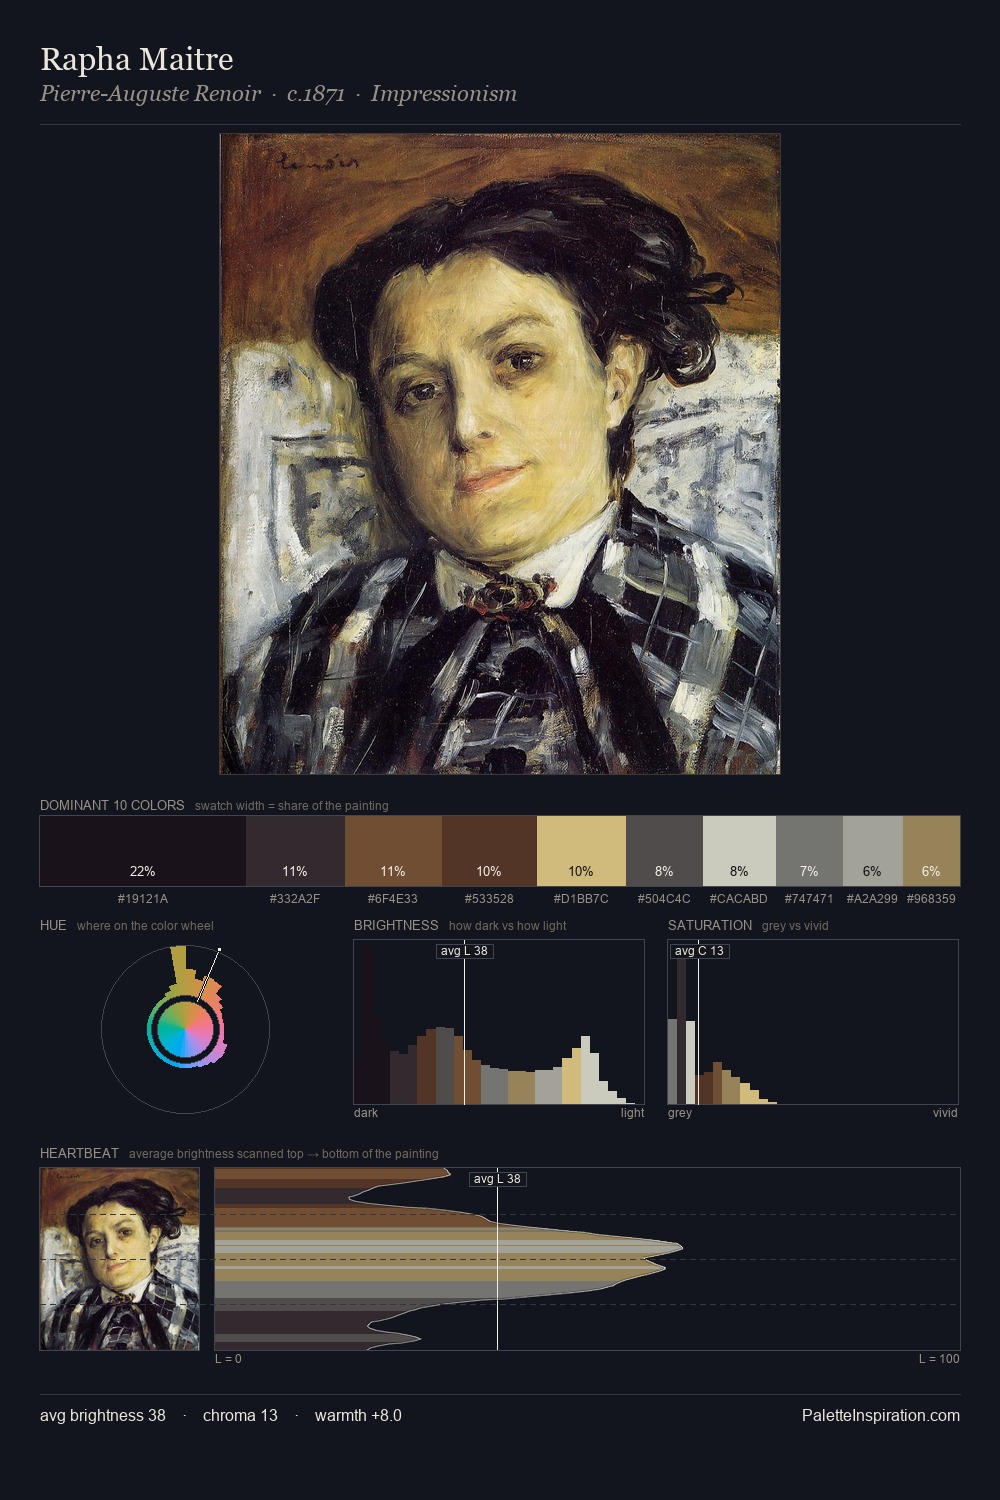Click the '#19121A' hex code label
The image size is (1000, 1500).
143,899
